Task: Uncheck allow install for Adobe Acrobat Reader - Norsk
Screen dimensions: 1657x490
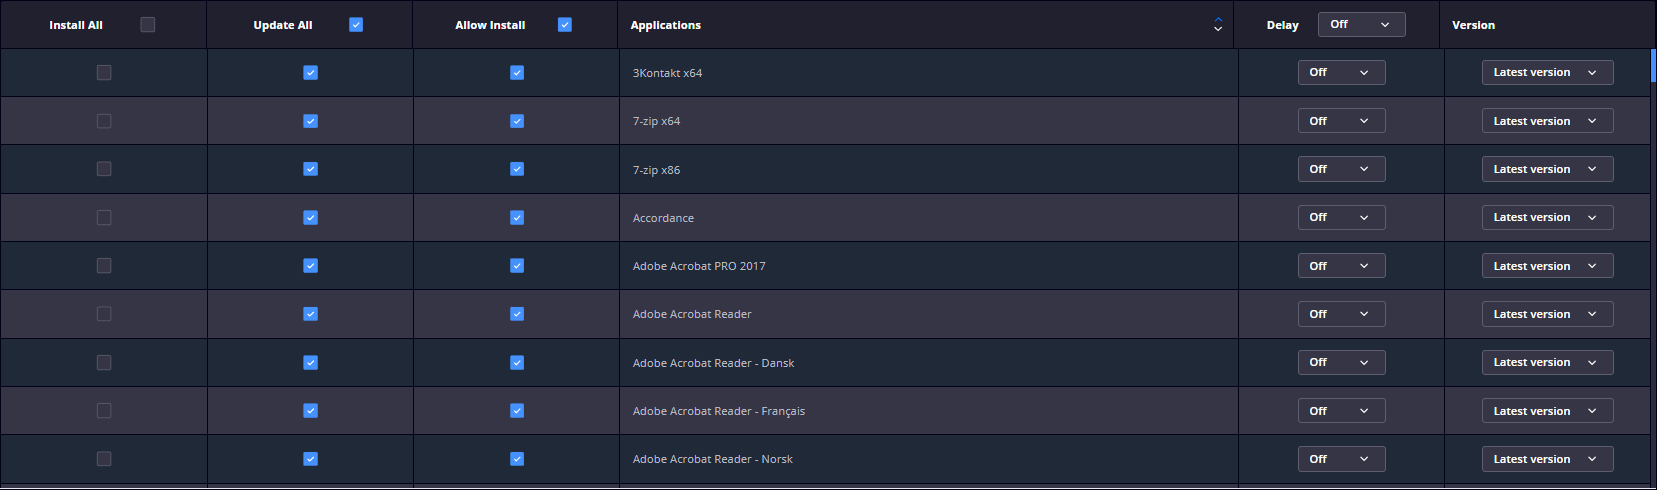Action: pos(517,459)
